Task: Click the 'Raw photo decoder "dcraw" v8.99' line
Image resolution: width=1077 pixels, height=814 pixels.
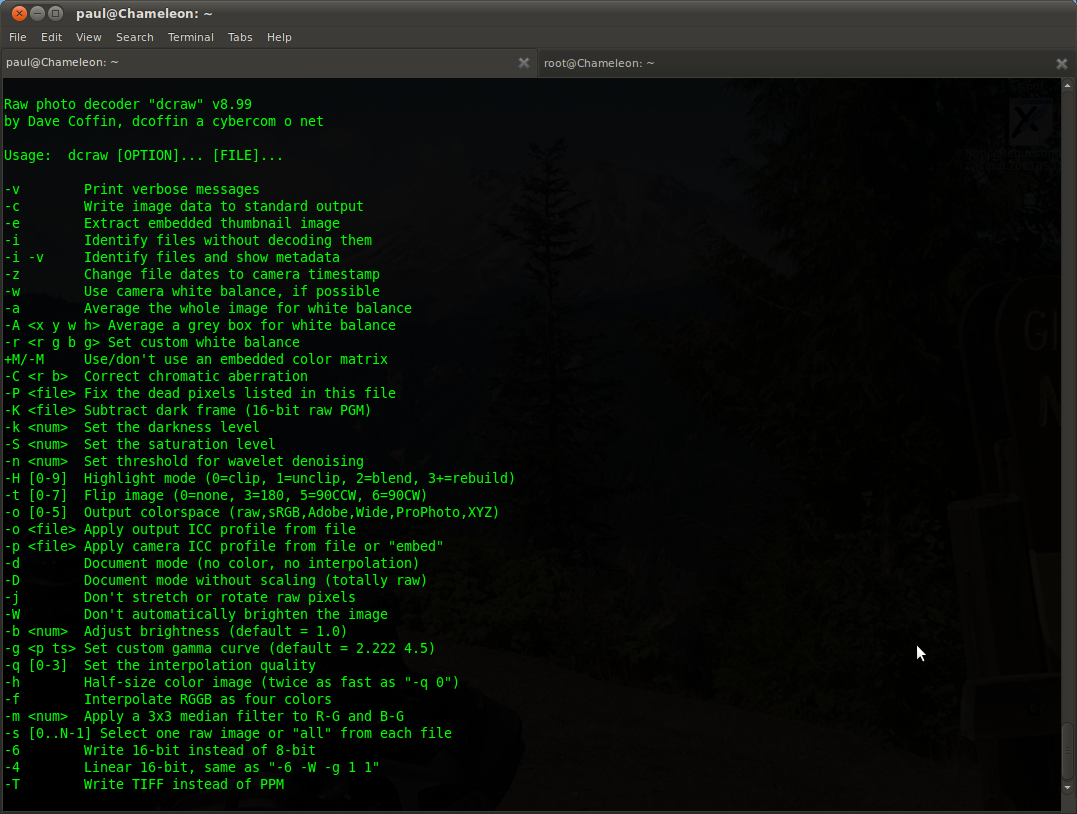Action: [128, 104]
